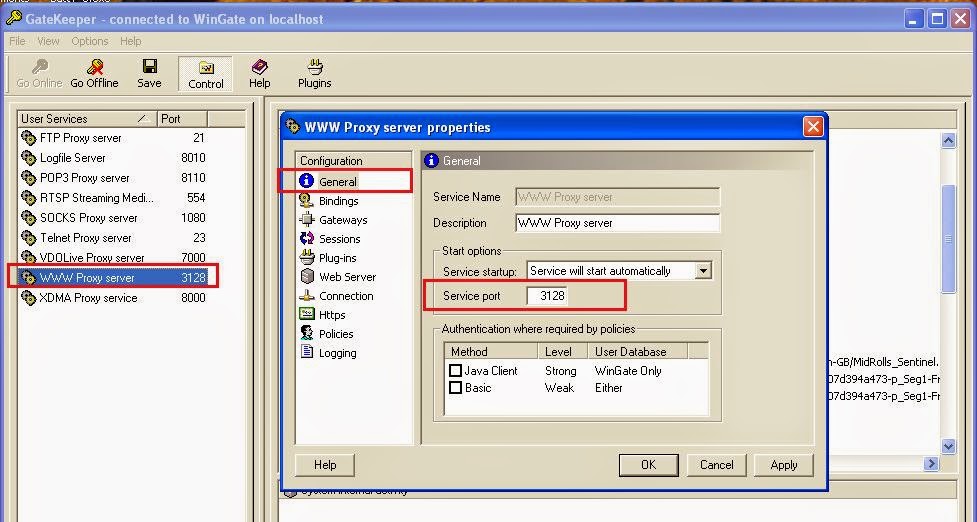Click the 'WinGate Only' cell
977x522 pixels.
[x=628, y=371]
